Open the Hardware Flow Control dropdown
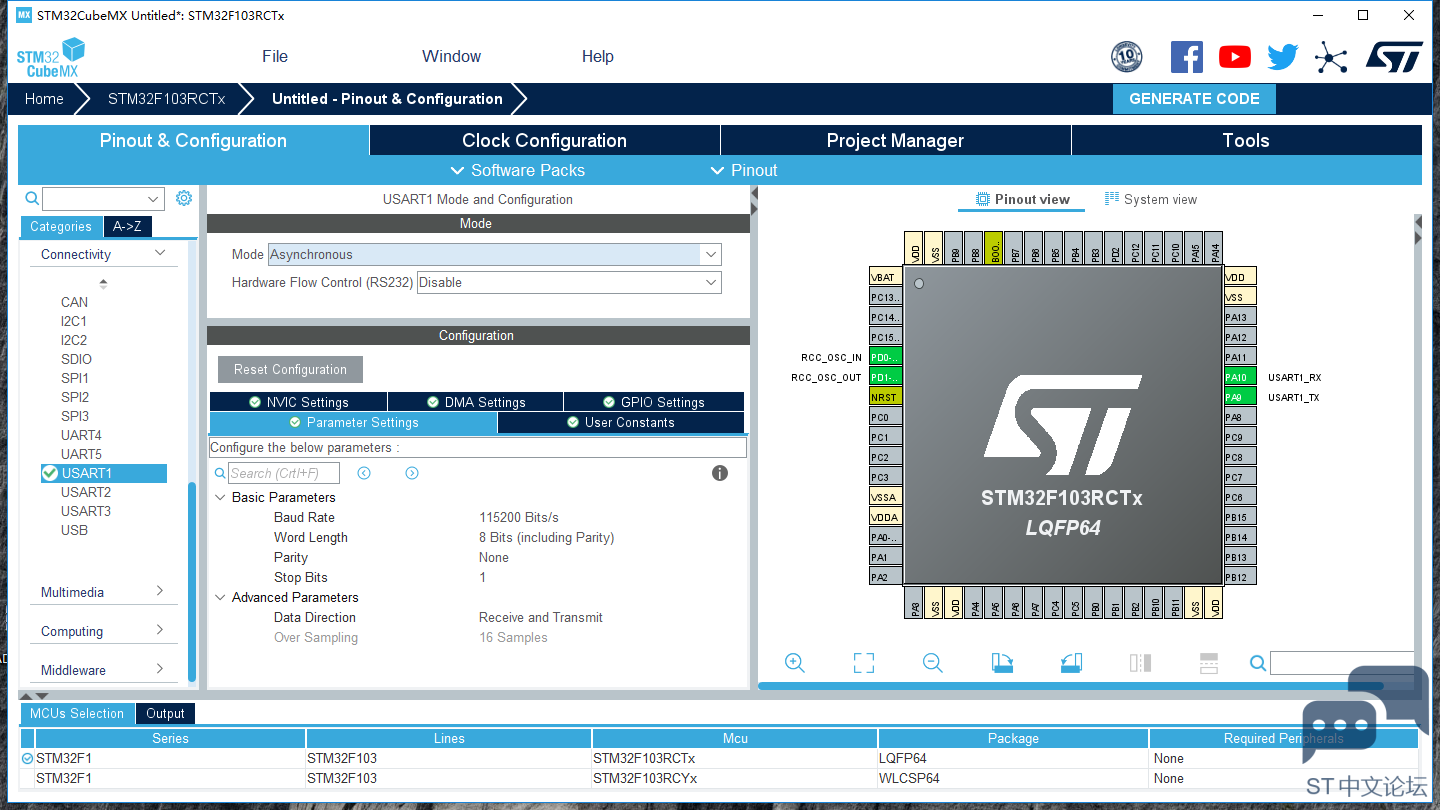This screenshot has width=1440, height=810. coord(568,283)
